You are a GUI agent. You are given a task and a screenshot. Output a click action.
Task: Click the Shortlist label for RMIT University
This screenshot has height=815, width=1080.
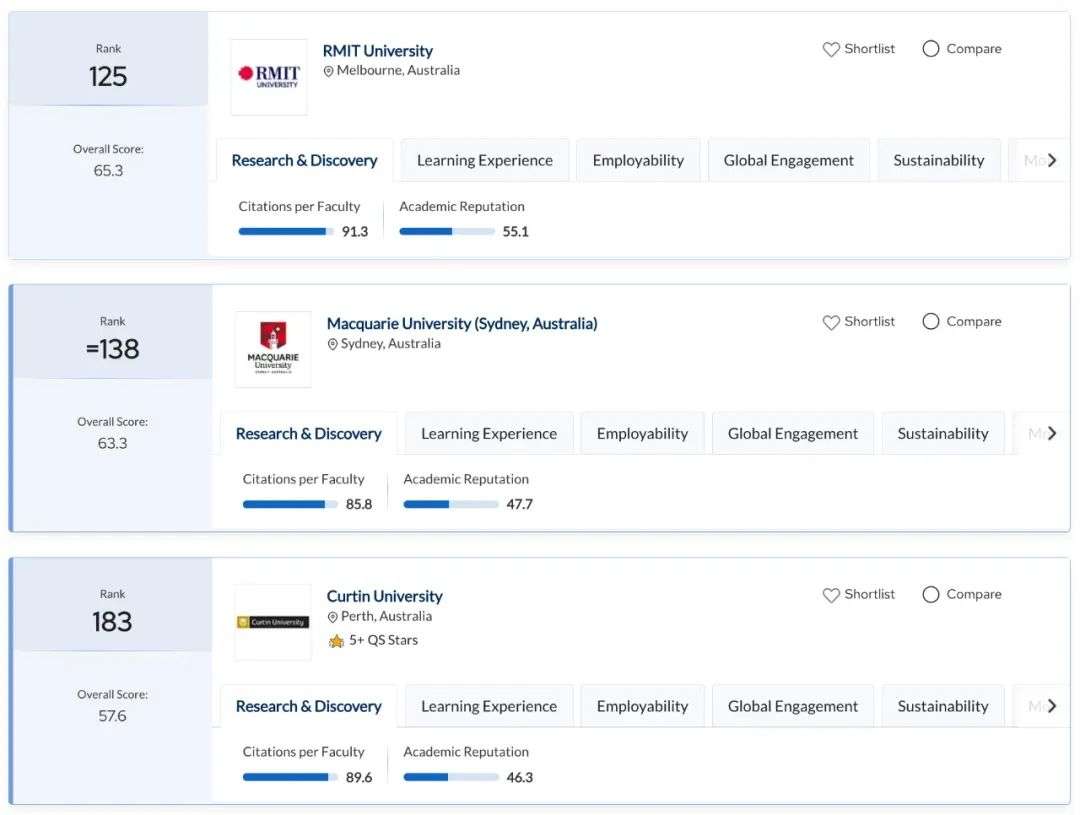[869, 49]
